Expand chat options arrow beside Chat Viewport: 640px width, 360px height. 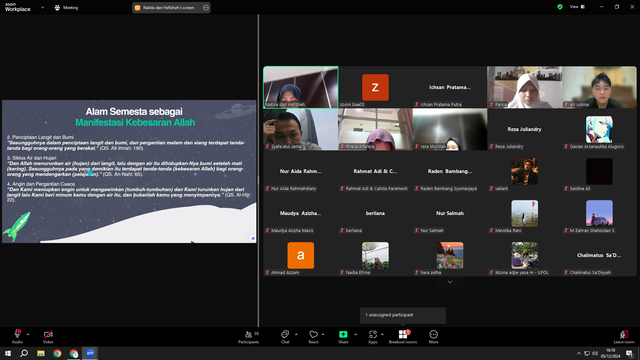(296, 334)
